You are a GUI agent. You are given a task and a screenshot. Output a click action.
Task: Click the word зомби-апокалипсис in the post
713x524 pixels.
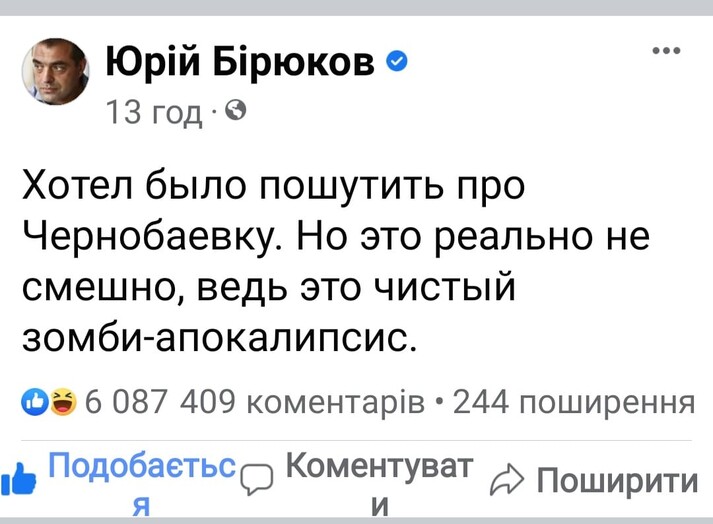217,337
